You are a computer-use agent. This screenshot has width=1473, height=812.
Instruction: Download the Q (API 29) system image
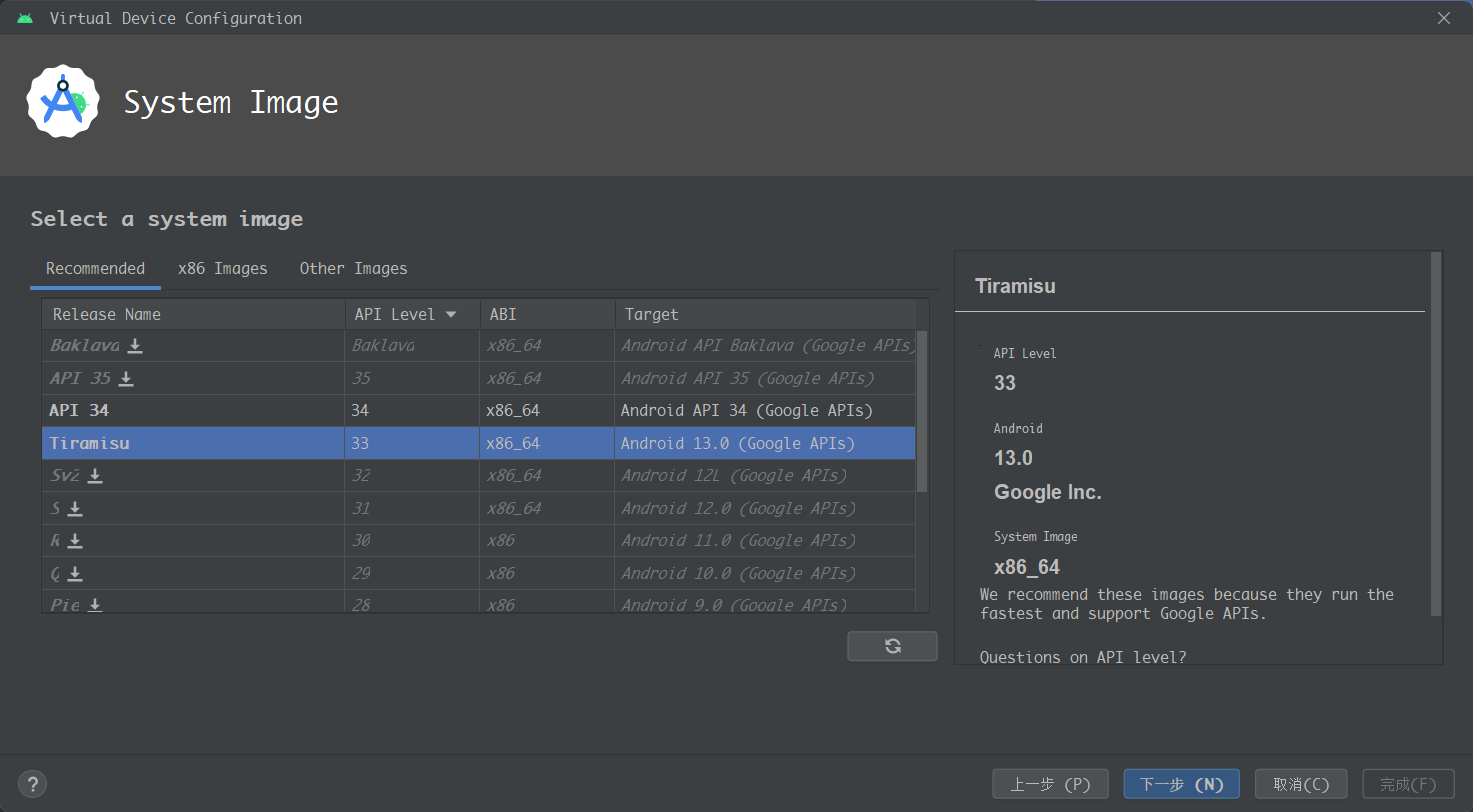(75, 574)
